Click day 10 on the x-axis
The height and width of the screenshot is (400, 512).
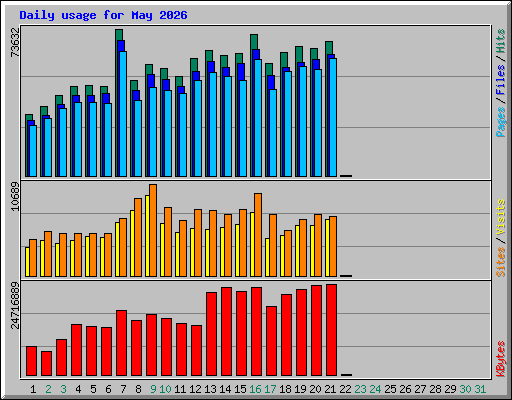(x=165, y=389)
